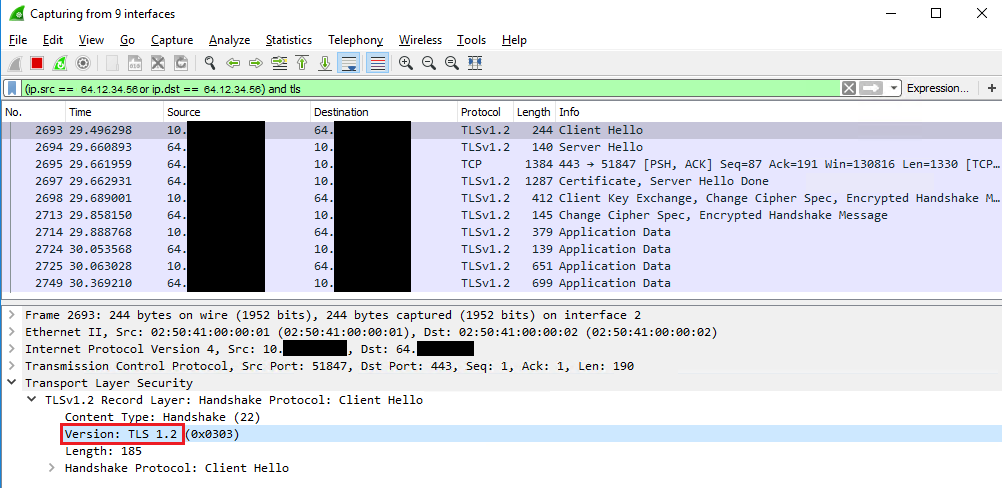Image resolution: width=1002 pixels, height=488 pixels.
Task: Reset text to normal size
Action: (x=451, y=63)
